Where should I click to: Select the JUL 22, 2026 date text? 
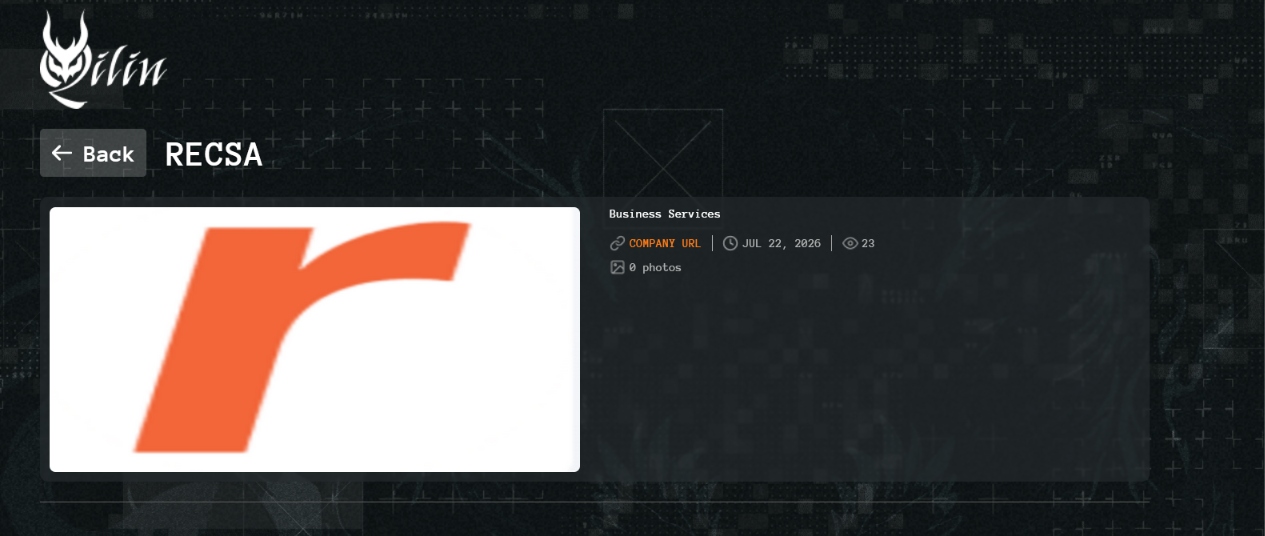pos(781,243)
